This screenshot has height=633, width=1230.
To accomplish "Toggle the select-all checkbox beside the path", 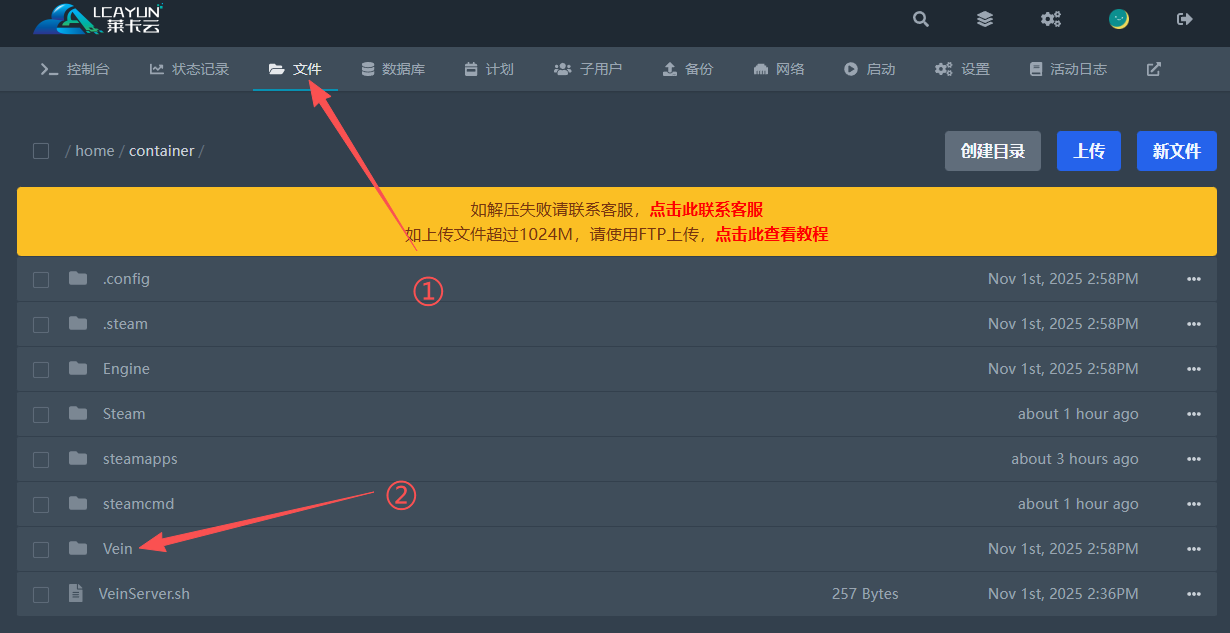I will [41, 151].
